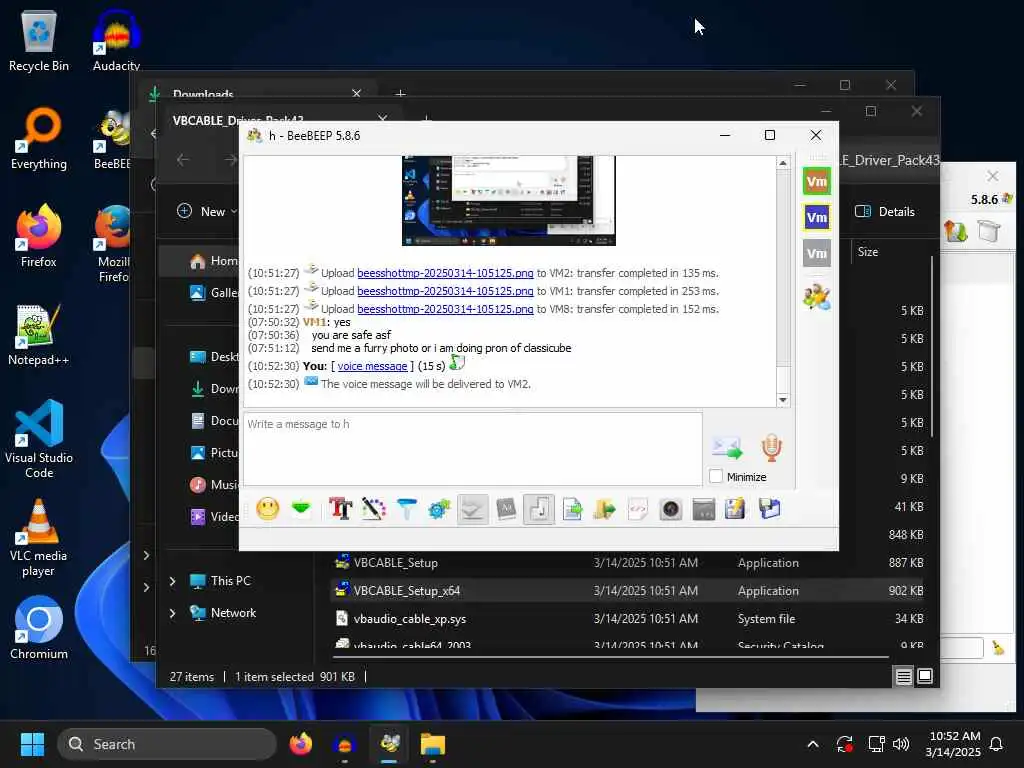Click the blue printer-like last toolbar icon
The image size is (1024, 768).
(x=770, y=509)
